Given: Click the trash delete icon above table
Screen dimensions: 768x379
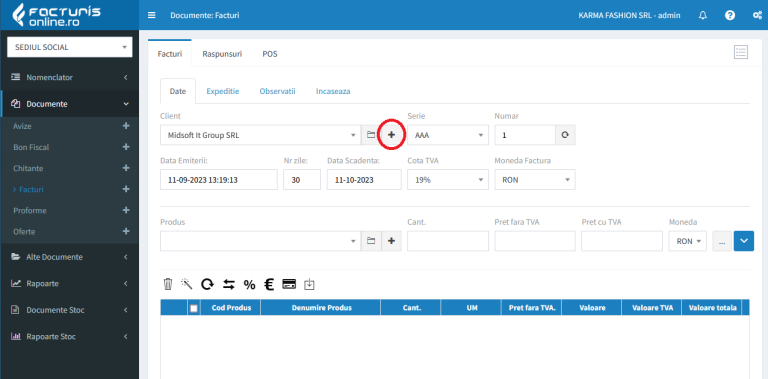Looking at the screenshot, I should (168, 284).
